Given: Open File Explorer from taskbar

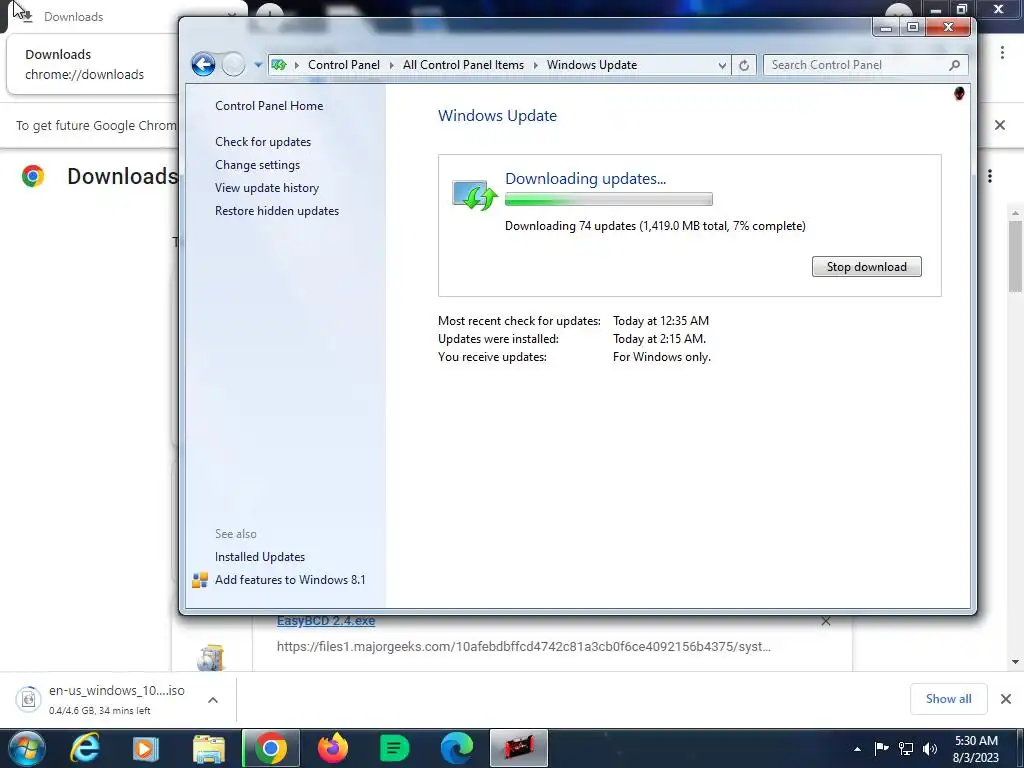Looking at the screenshot, I should (x=208, y=748).
